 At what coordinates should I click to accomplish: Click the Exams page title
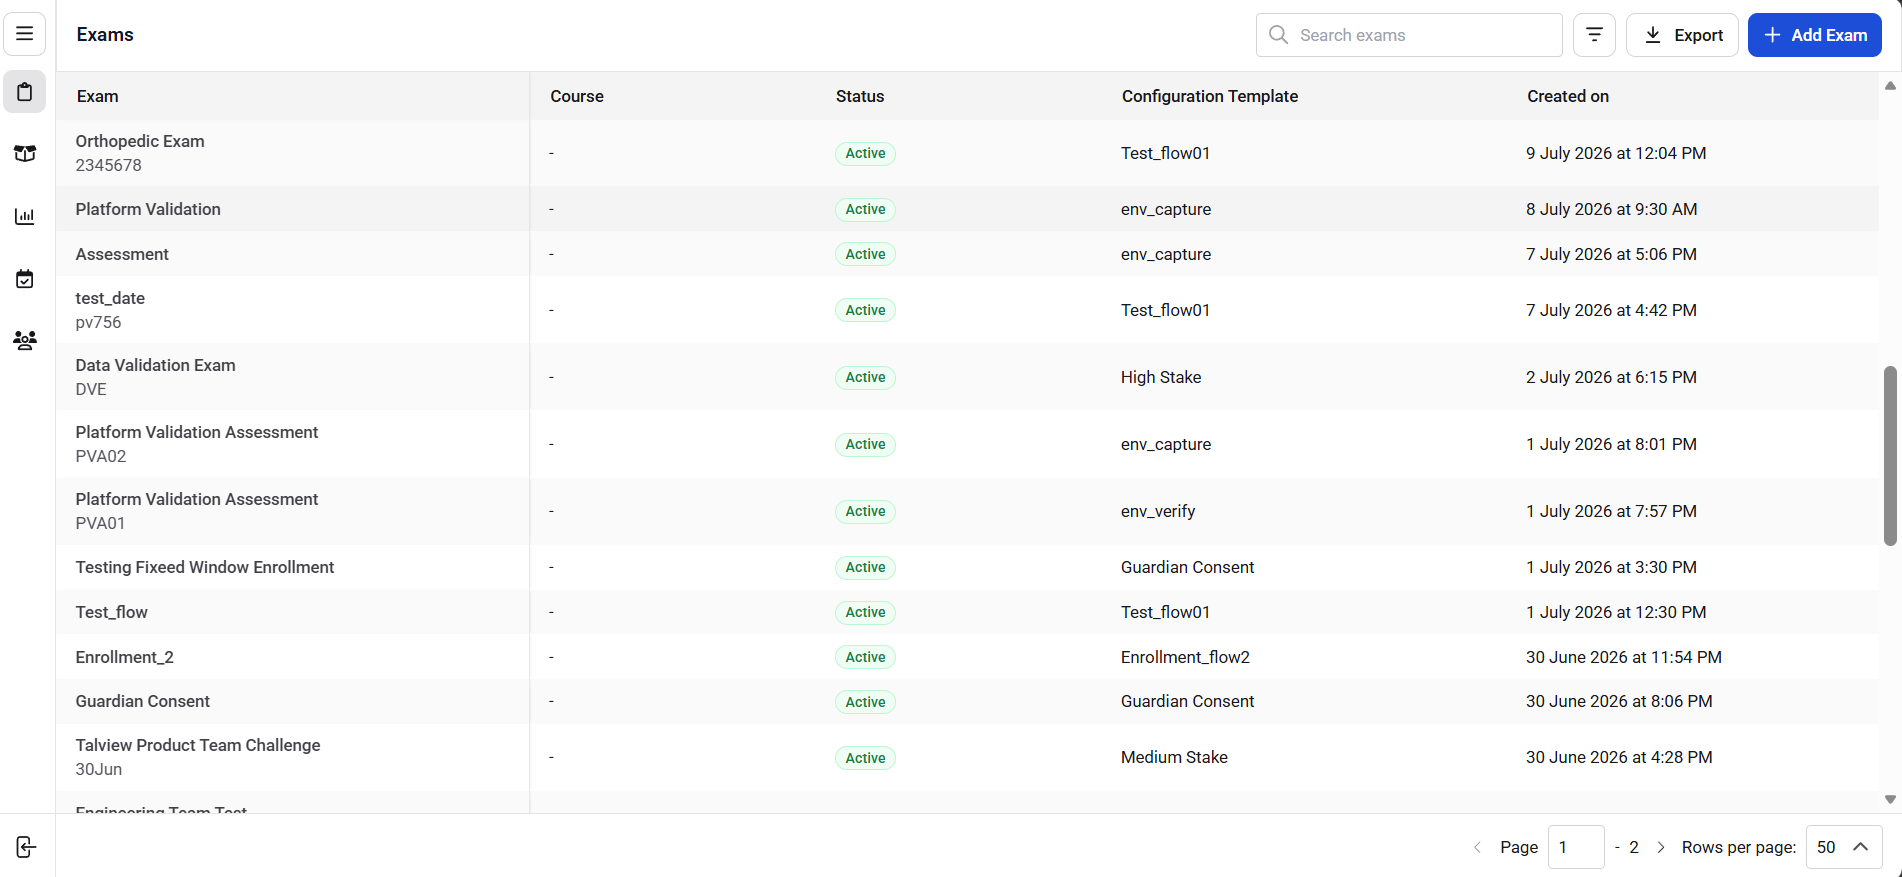click(x=105, y=34)
